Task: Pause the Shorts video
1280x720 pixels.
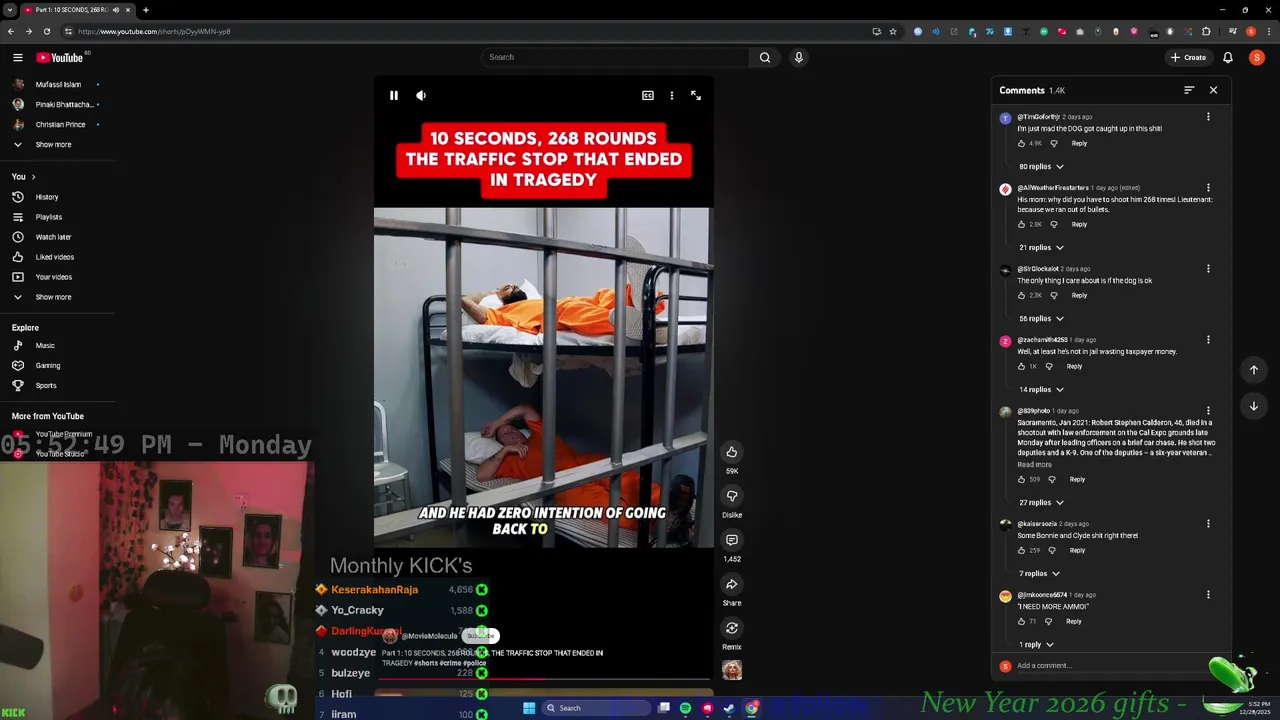Action: tap(394, 95)
